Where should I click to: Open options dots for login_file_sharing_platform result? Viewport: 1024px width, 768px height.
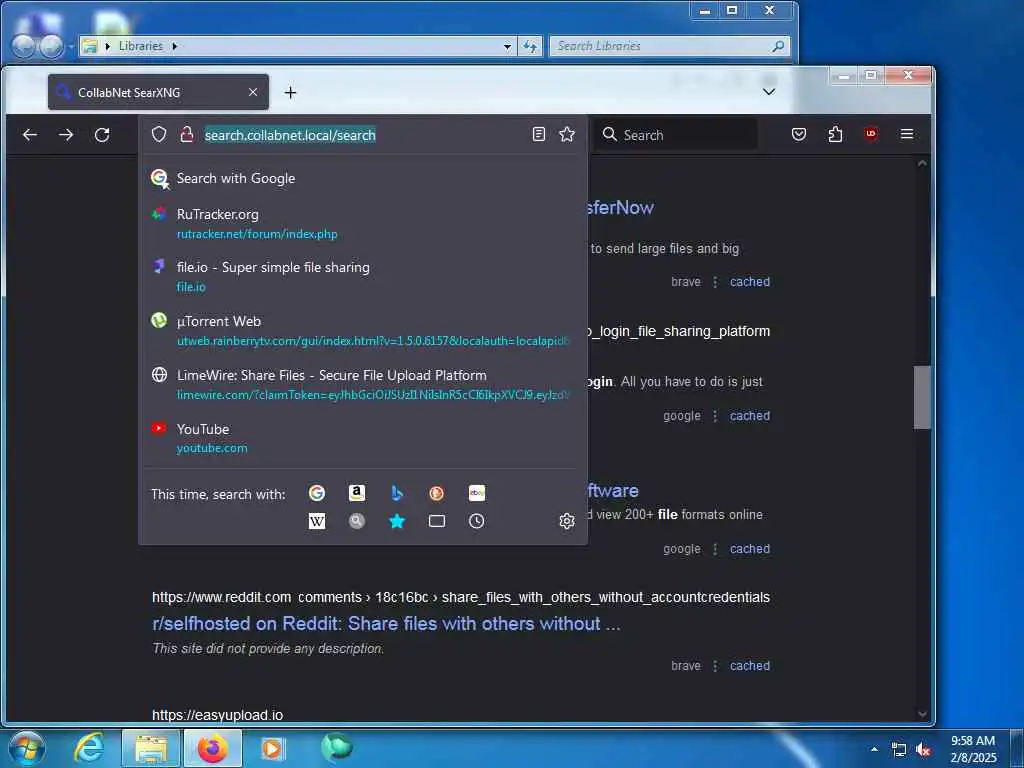pyautogui.click(x=715, y=415)
